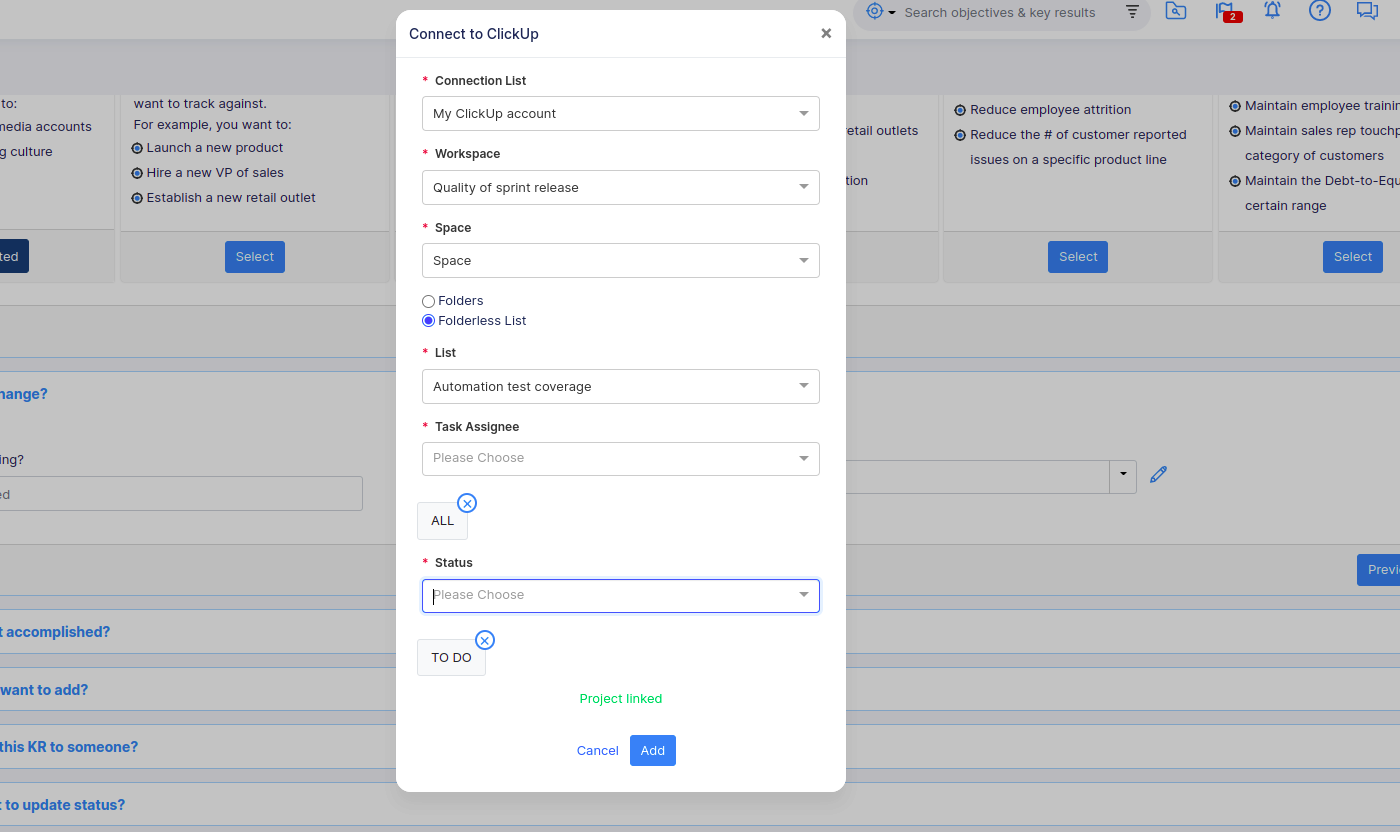The width and height of the screenshot is (1400, 832).
Task: Click the Search objectives & key results field
Action: click(1000, 12)
